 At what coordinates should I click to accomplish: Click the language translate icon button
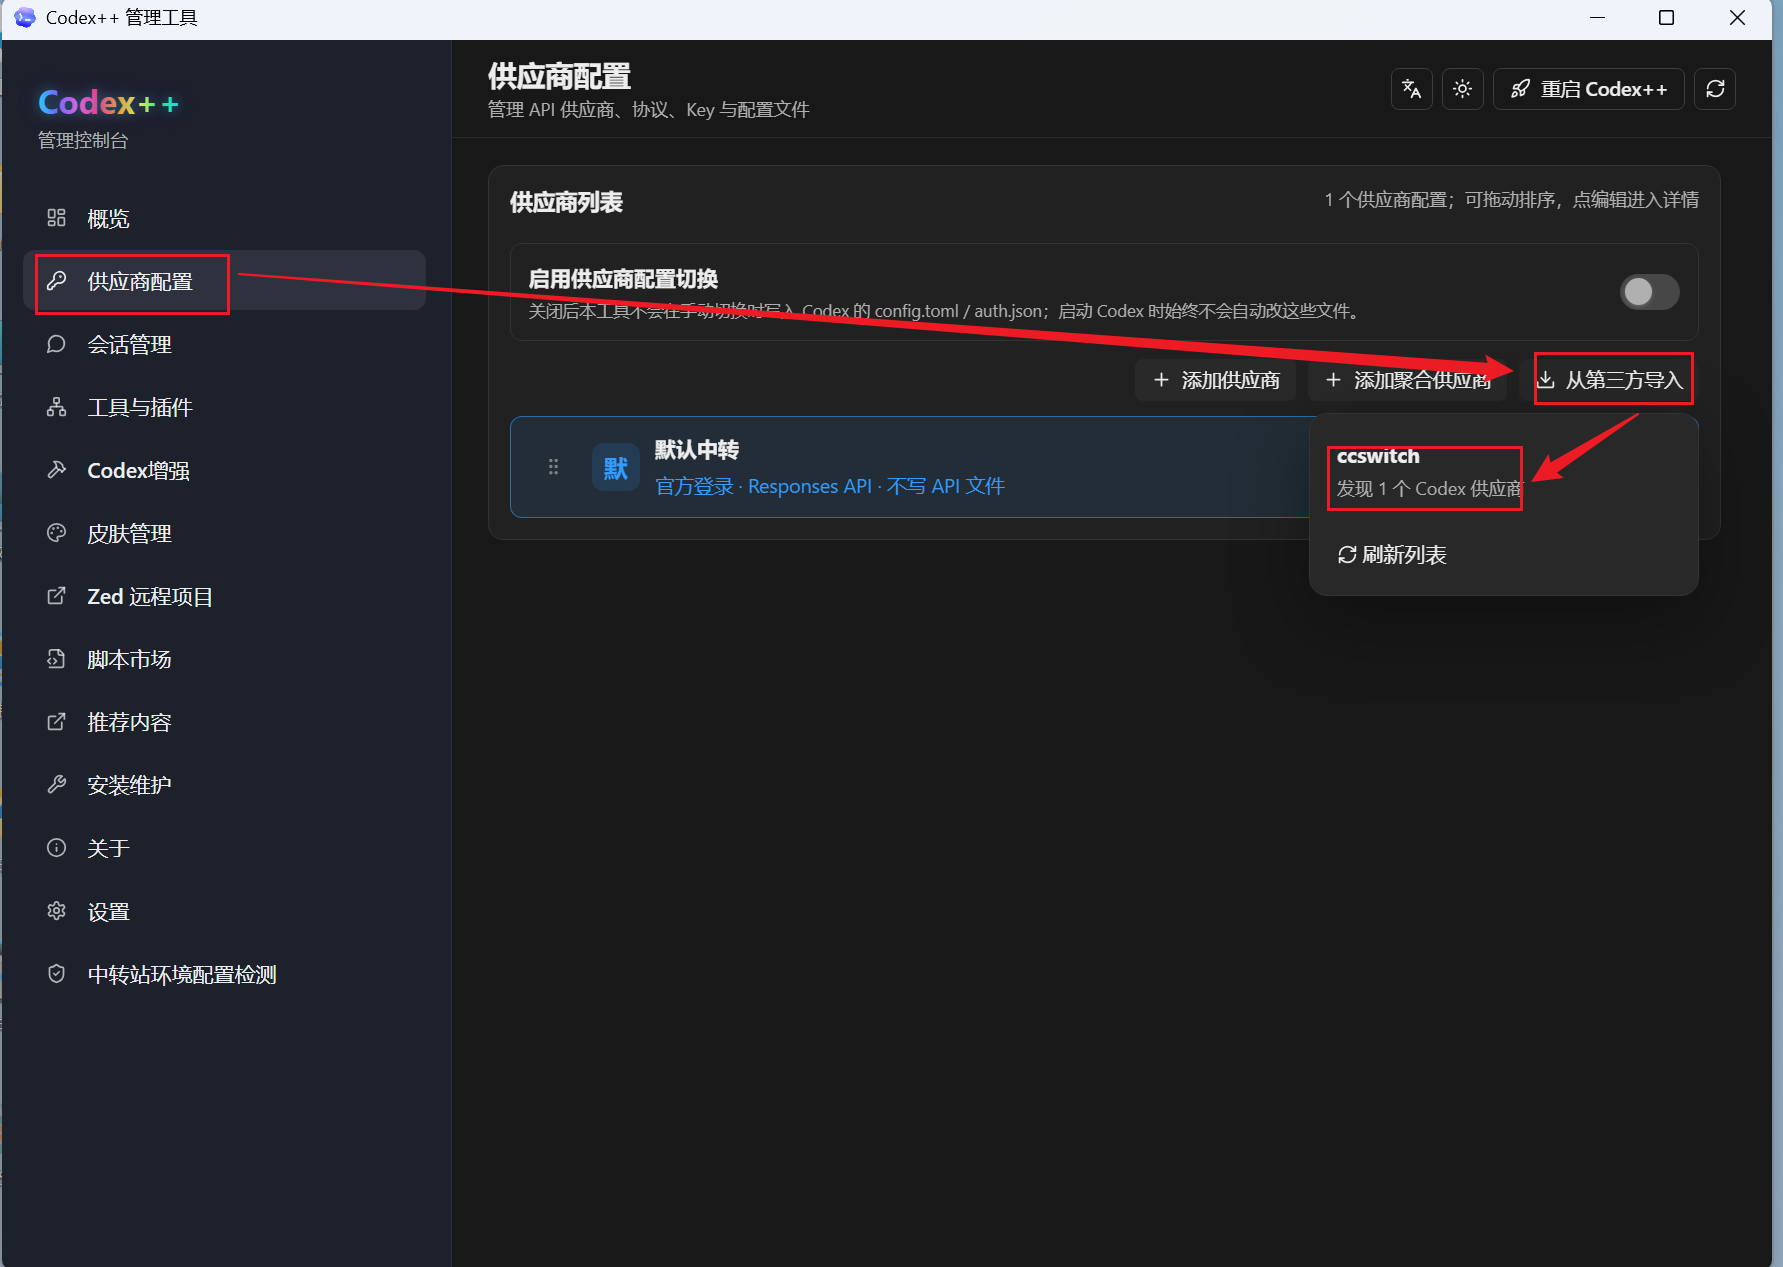[1412, 89]
